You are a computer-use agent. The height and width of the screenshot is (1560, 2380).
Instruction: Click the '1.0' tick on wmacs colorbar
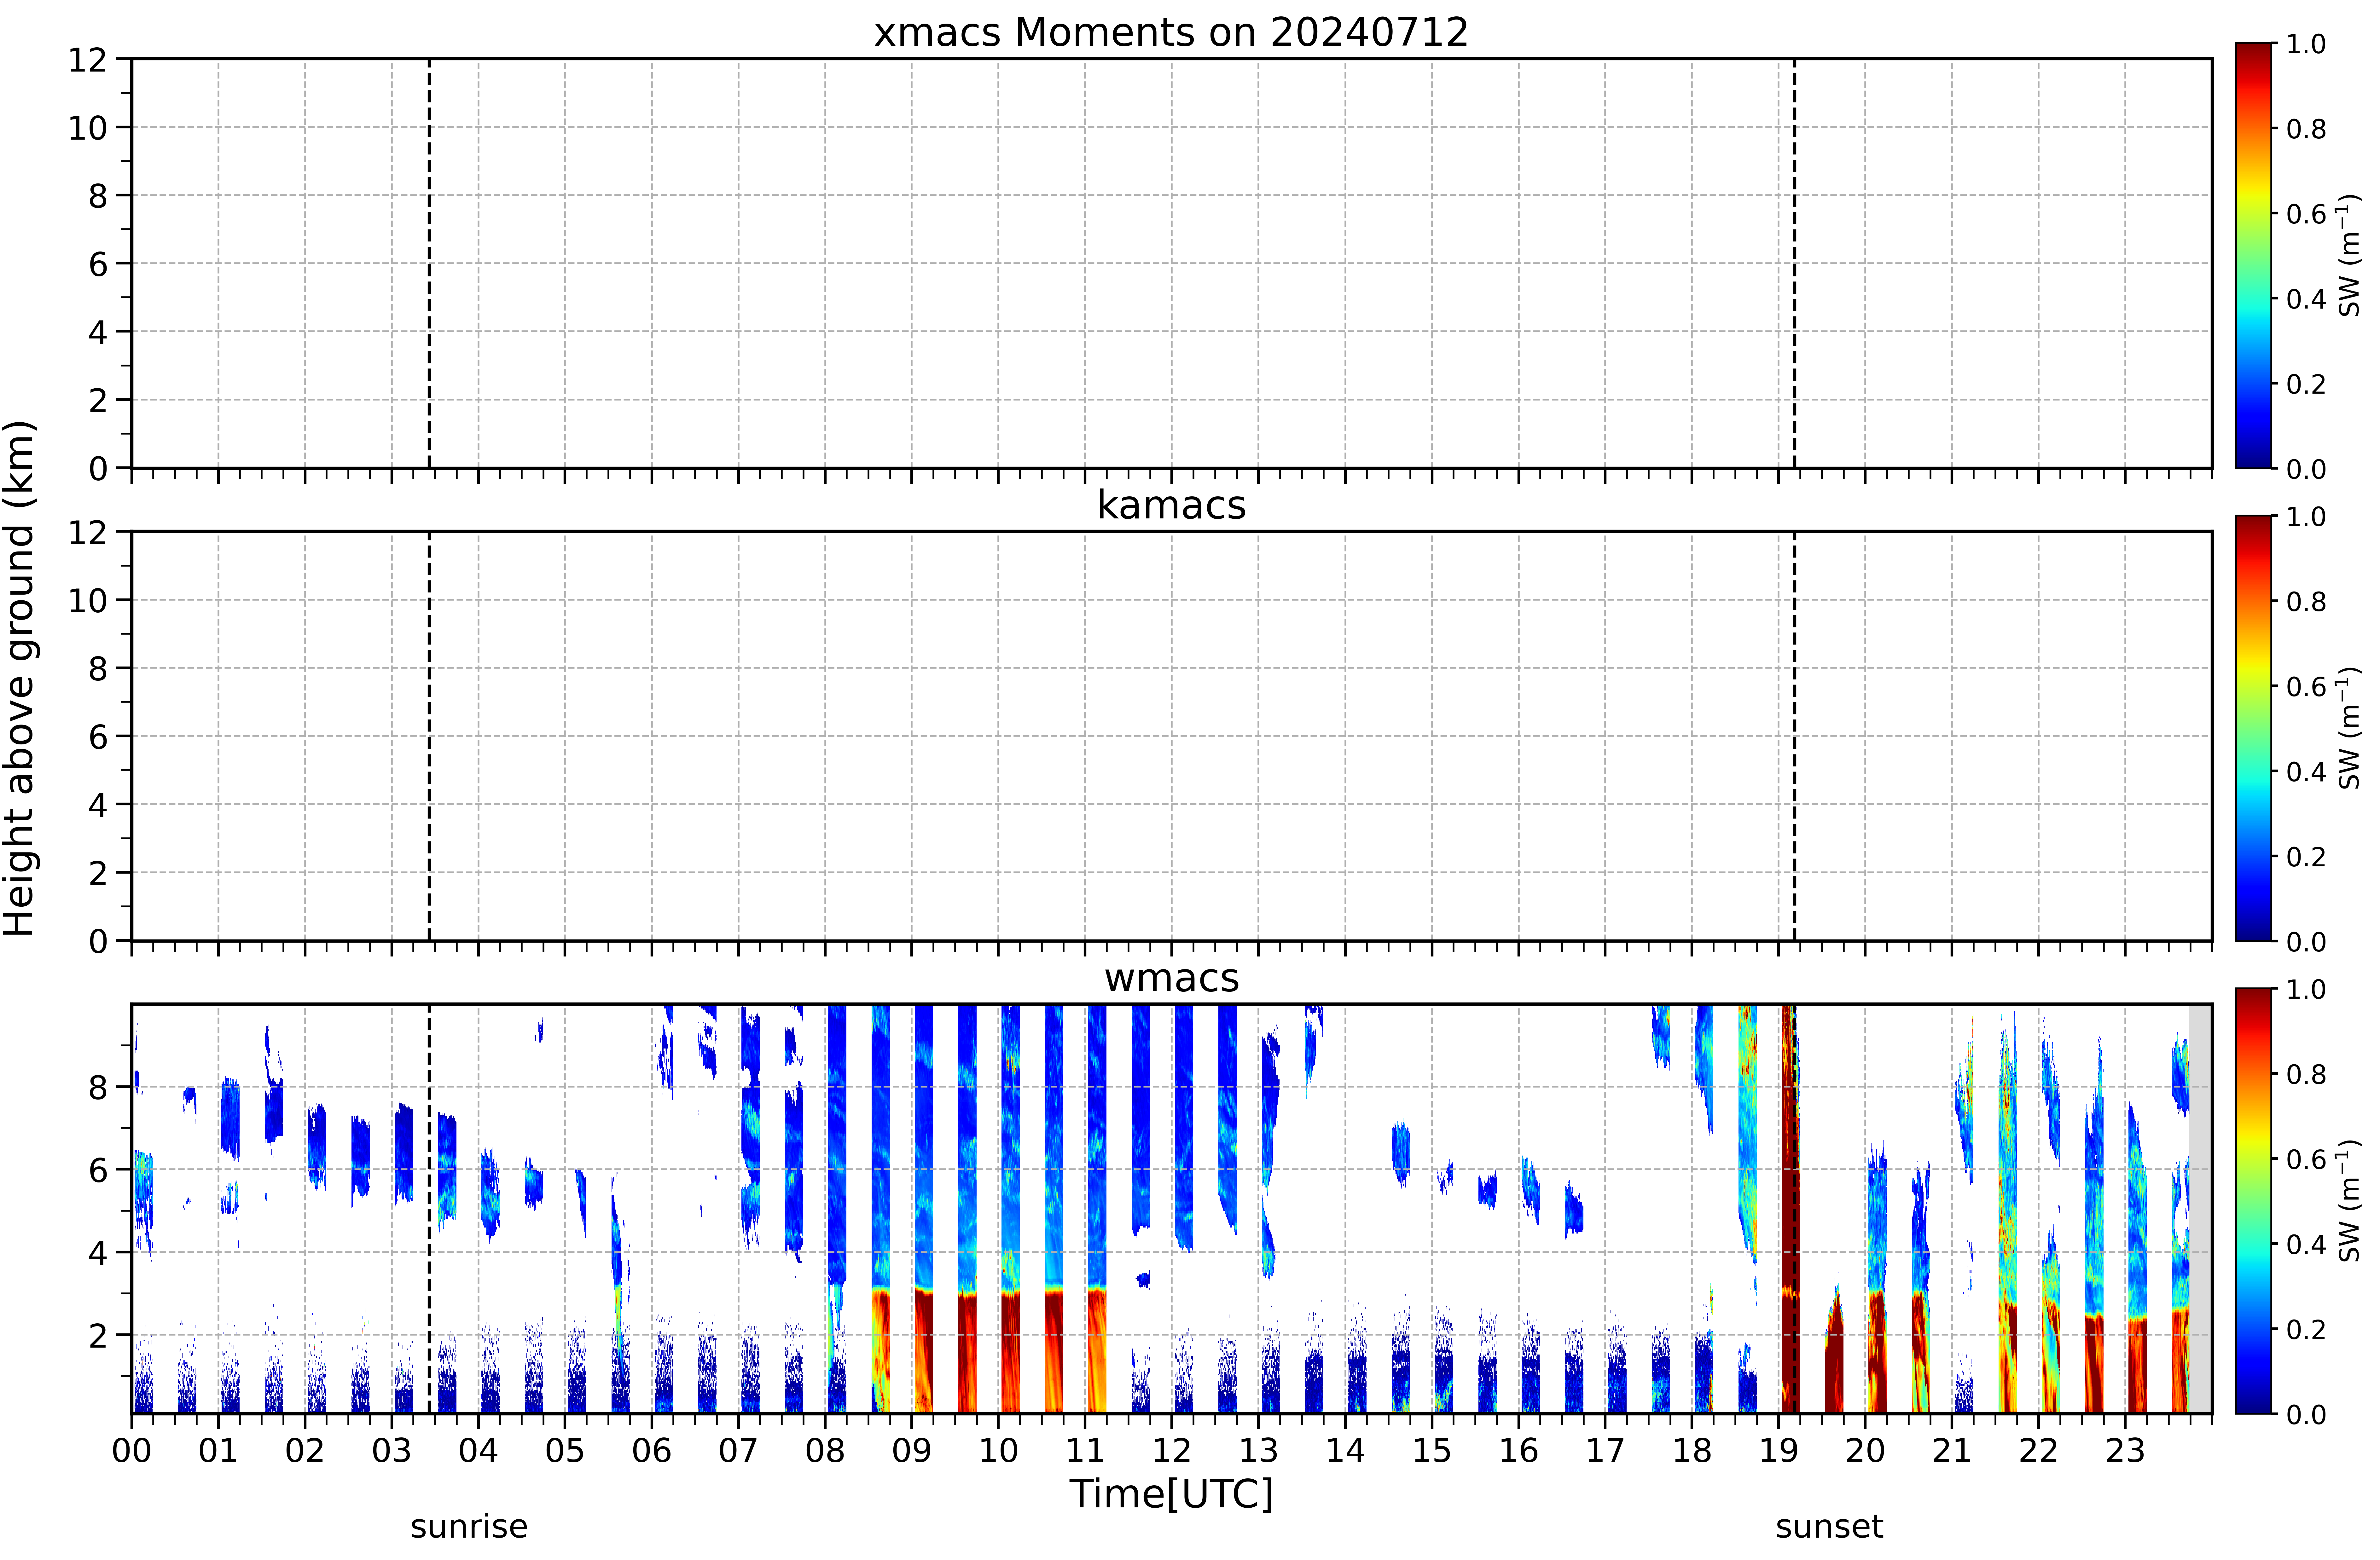point(2306,989)
